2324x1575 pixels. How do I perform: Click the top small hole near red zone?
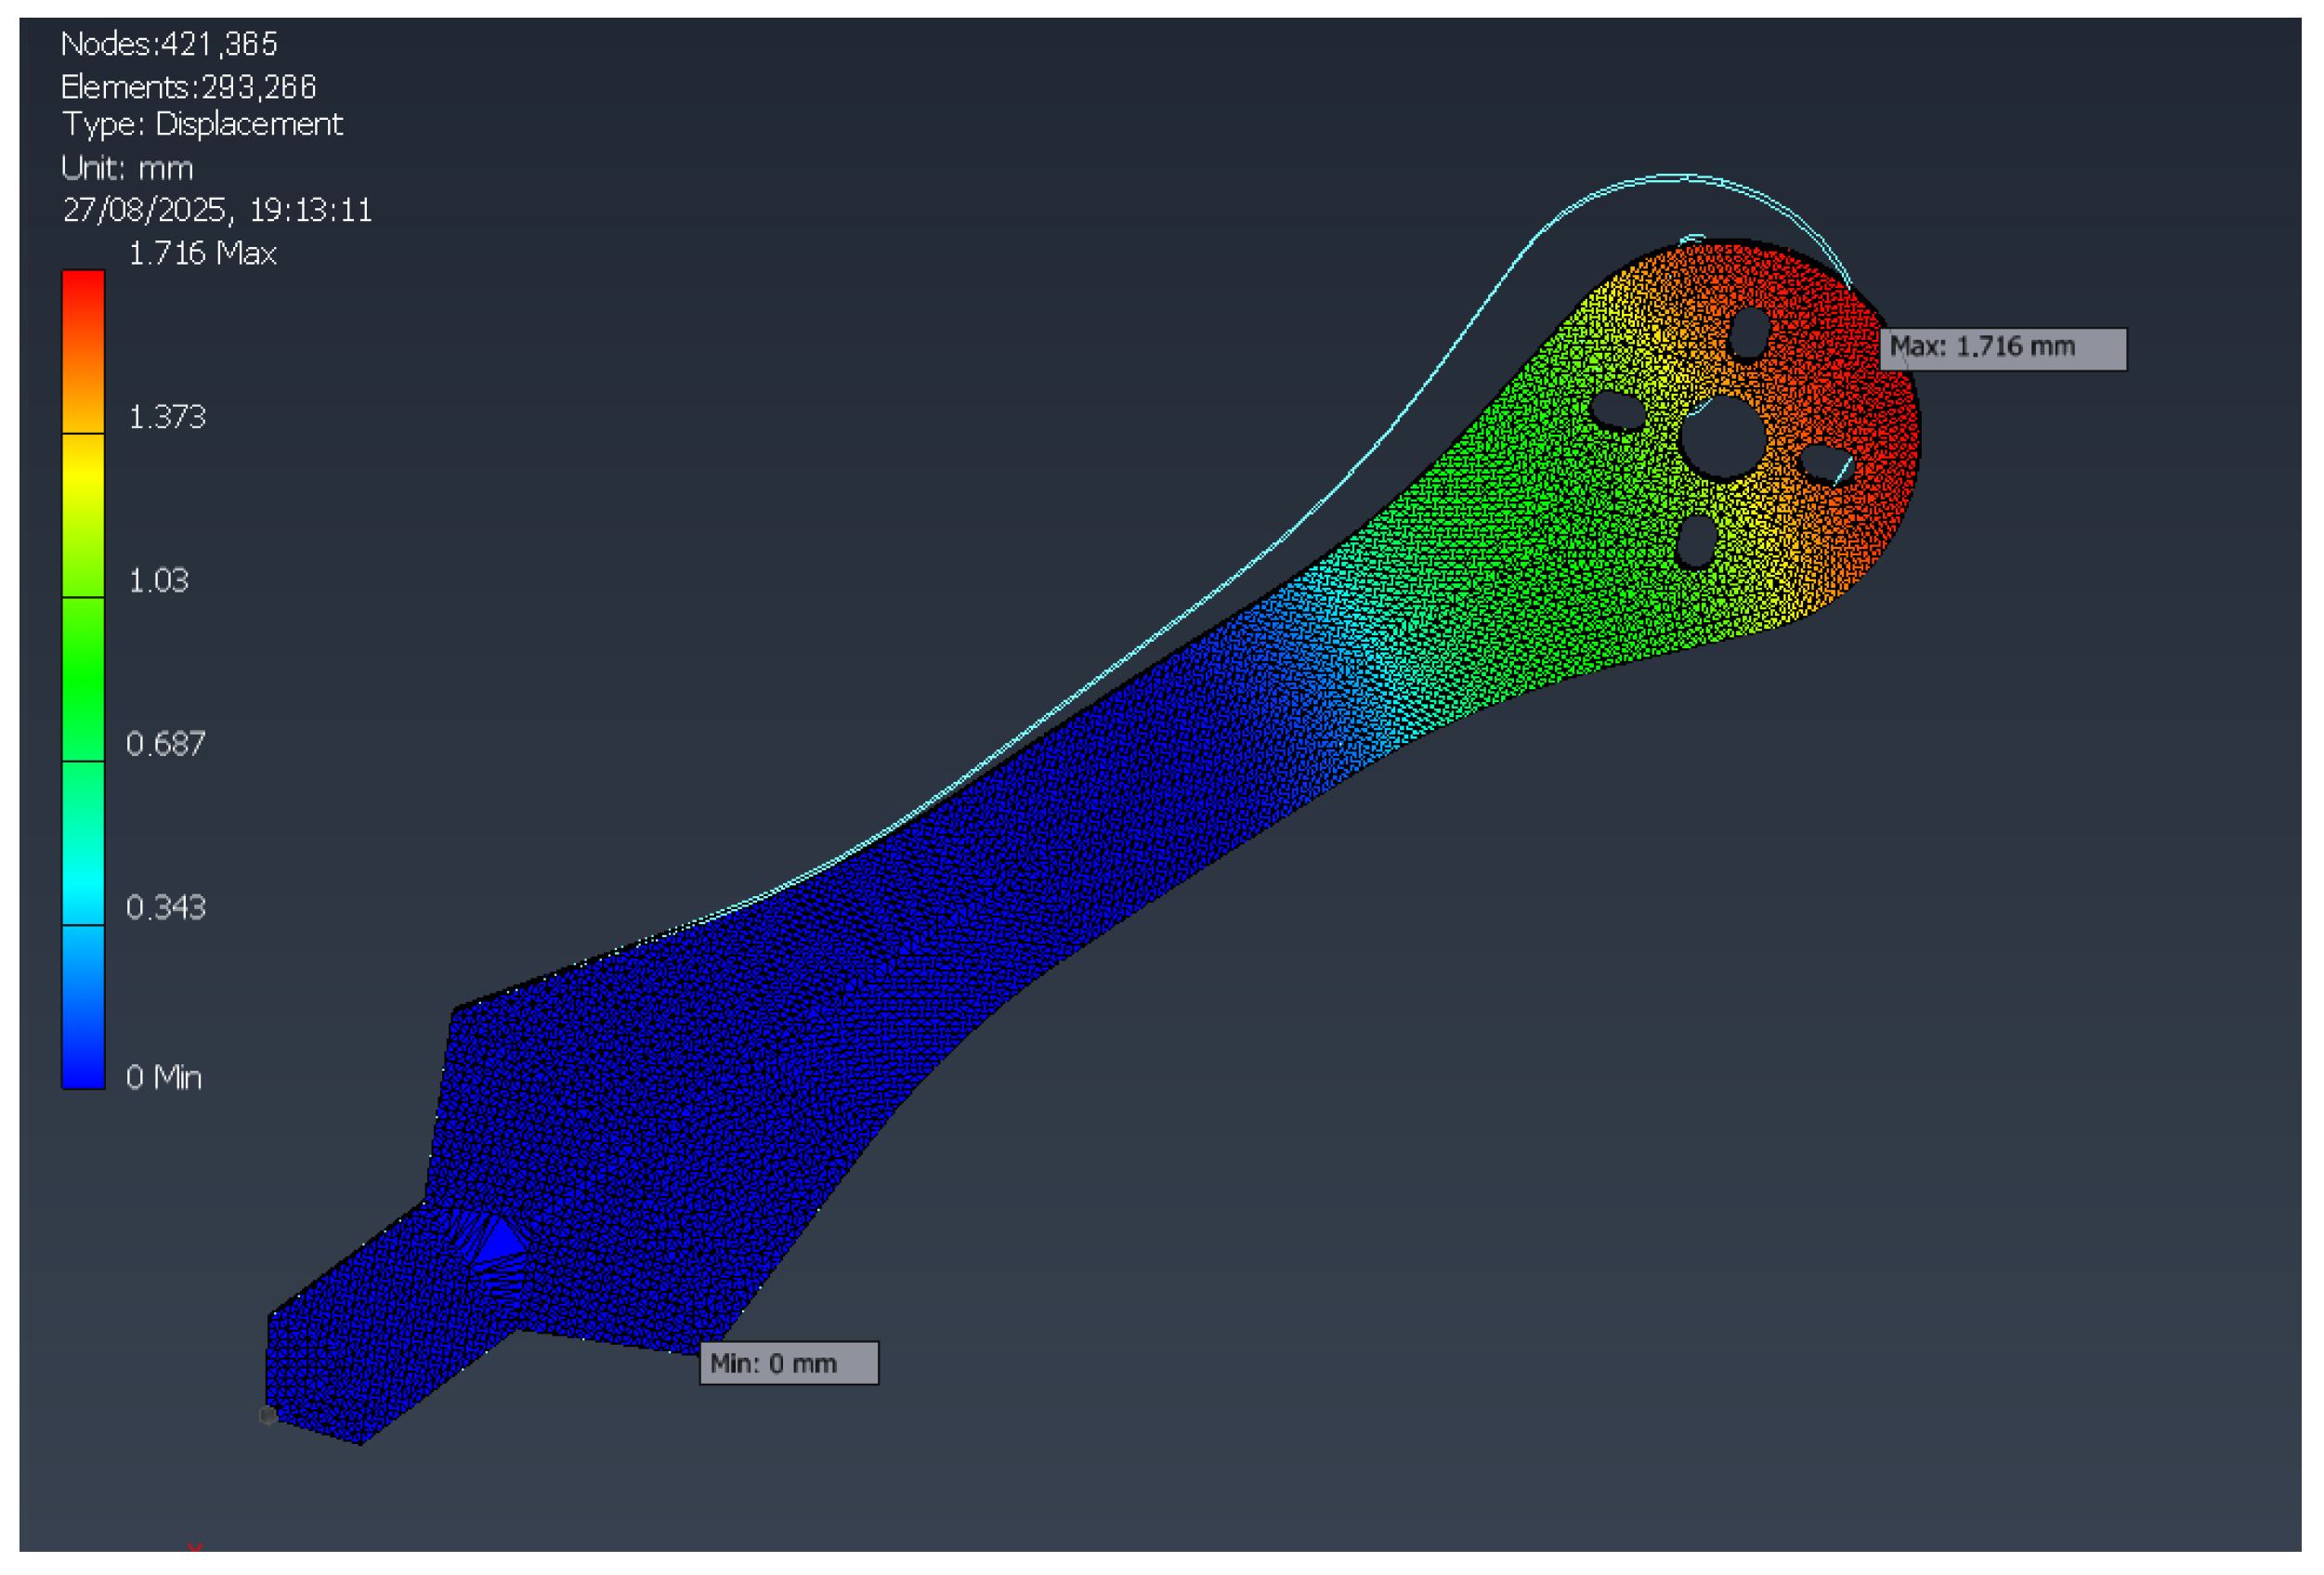(1750, 332)
